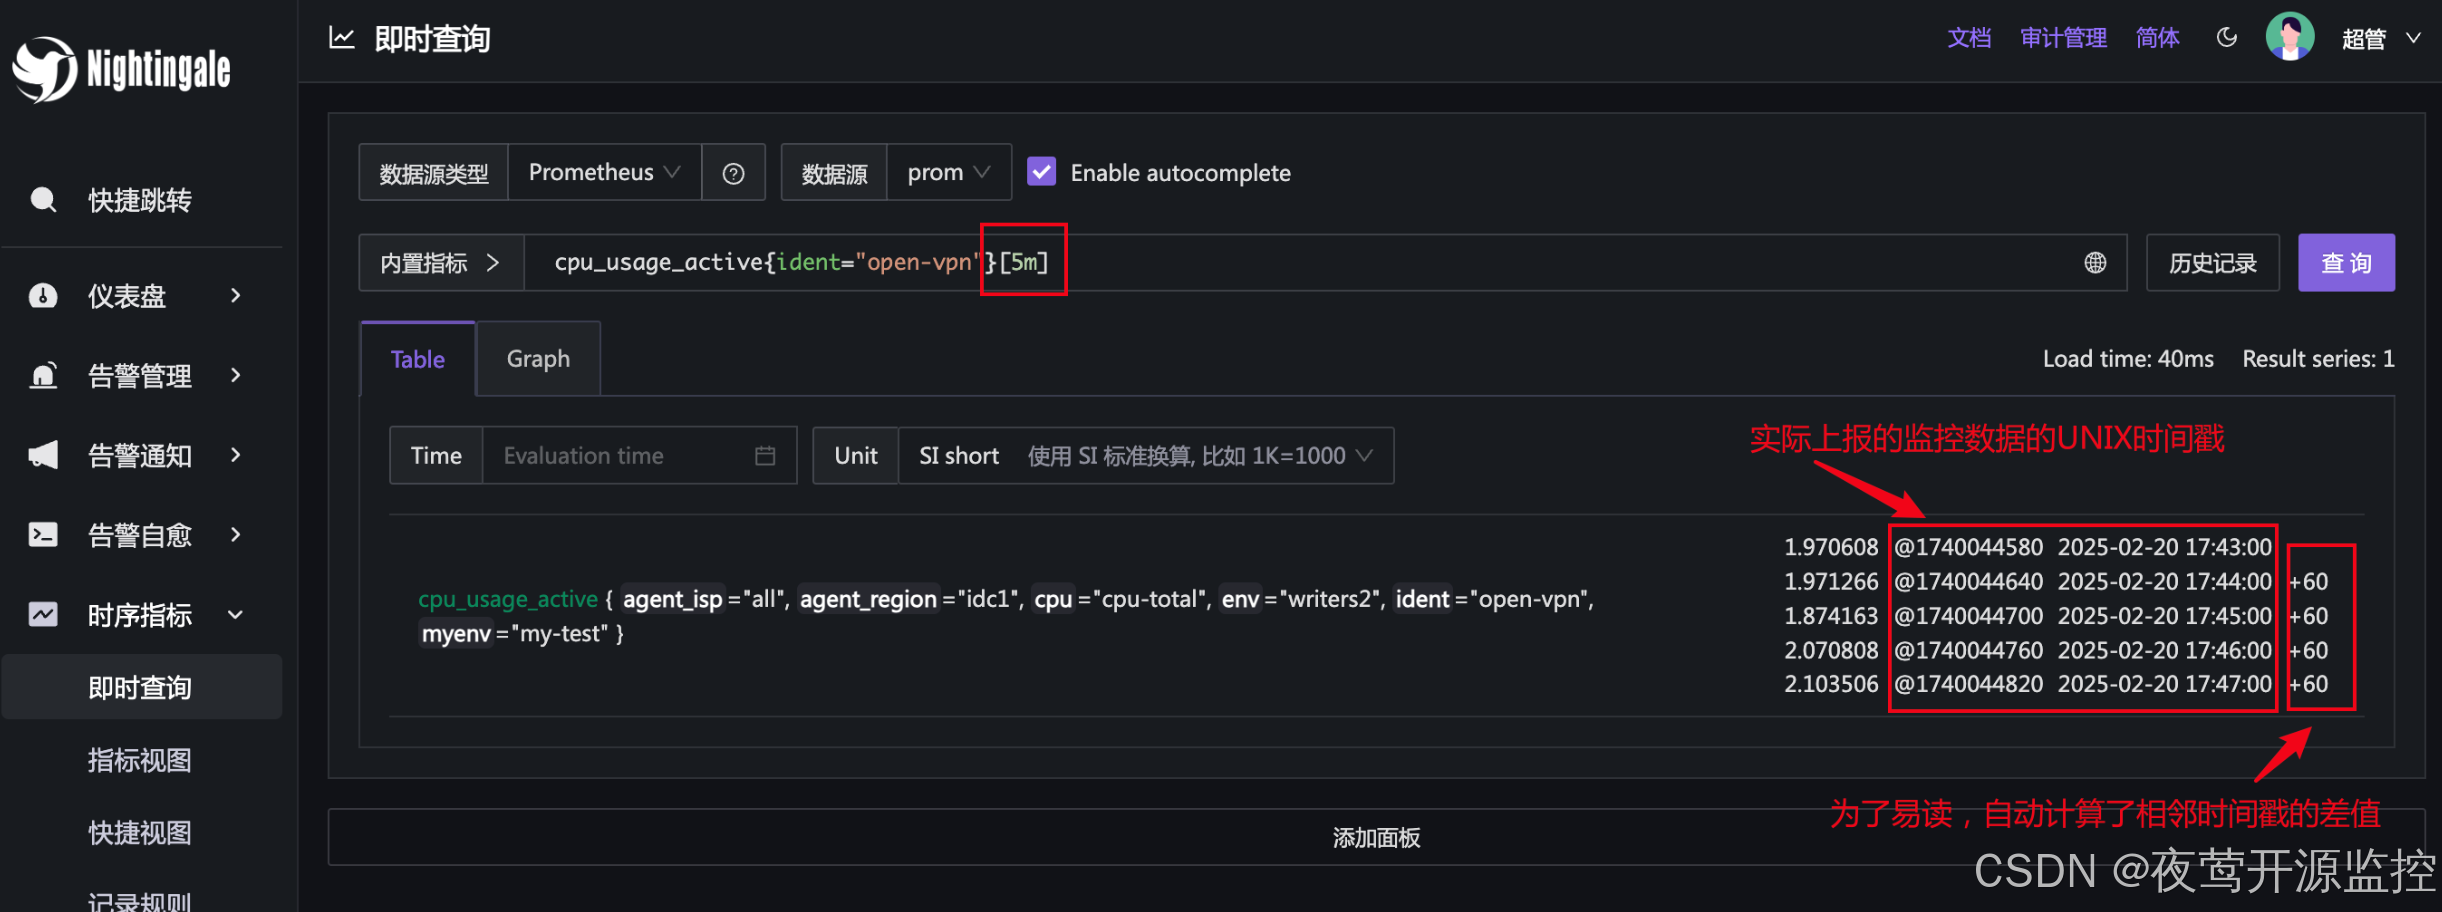Expand 告警自愈 menu chevron
Screen dimensions: 2442x912
coord(236,535)
